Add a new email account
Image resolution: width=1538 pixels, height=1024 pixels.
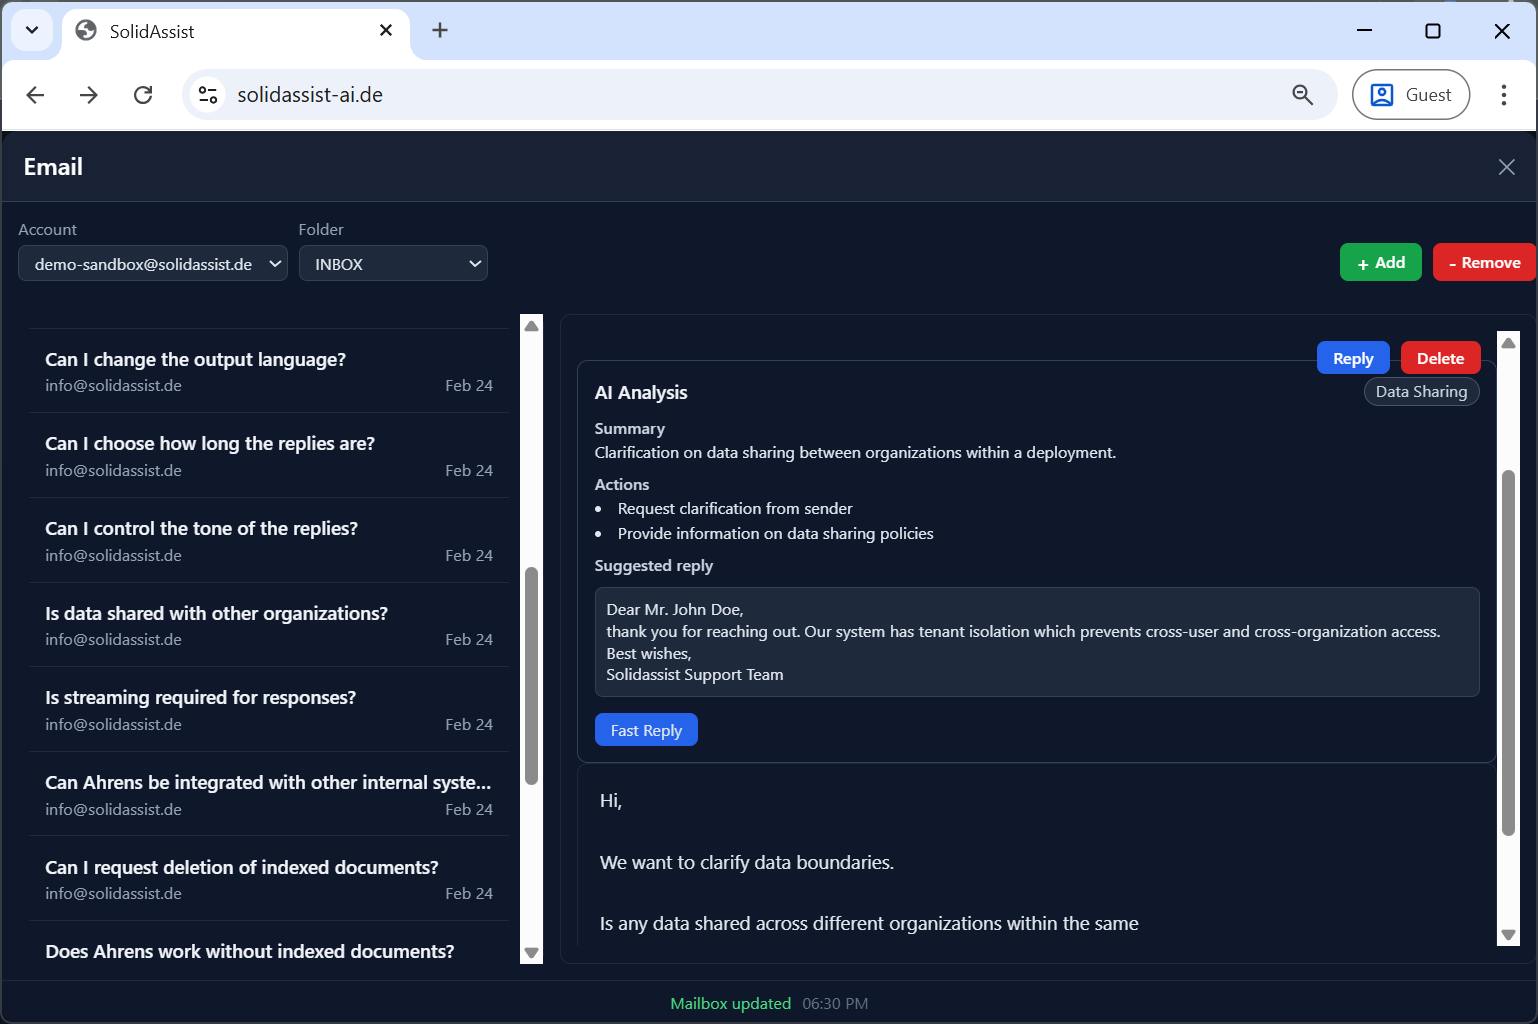click(1380, 262)
